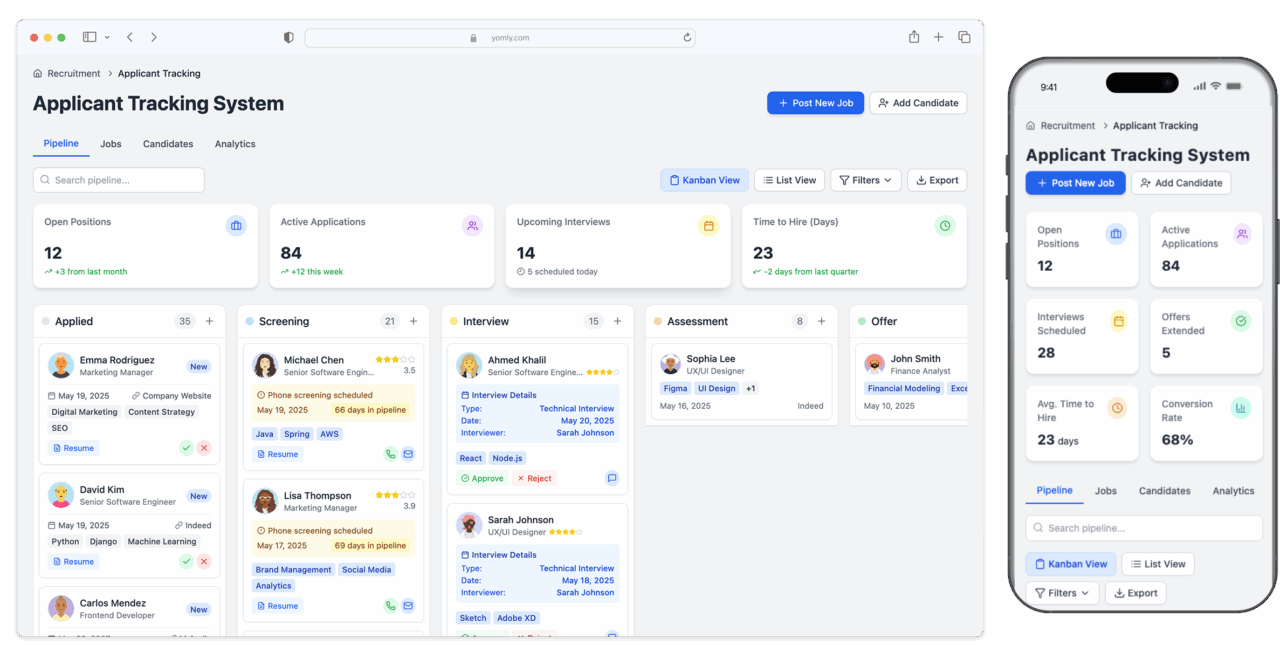Screen dimensions: 1280x666
Task: Open the chevron menu beside the sidebar icon
Action: click(107, 37)
